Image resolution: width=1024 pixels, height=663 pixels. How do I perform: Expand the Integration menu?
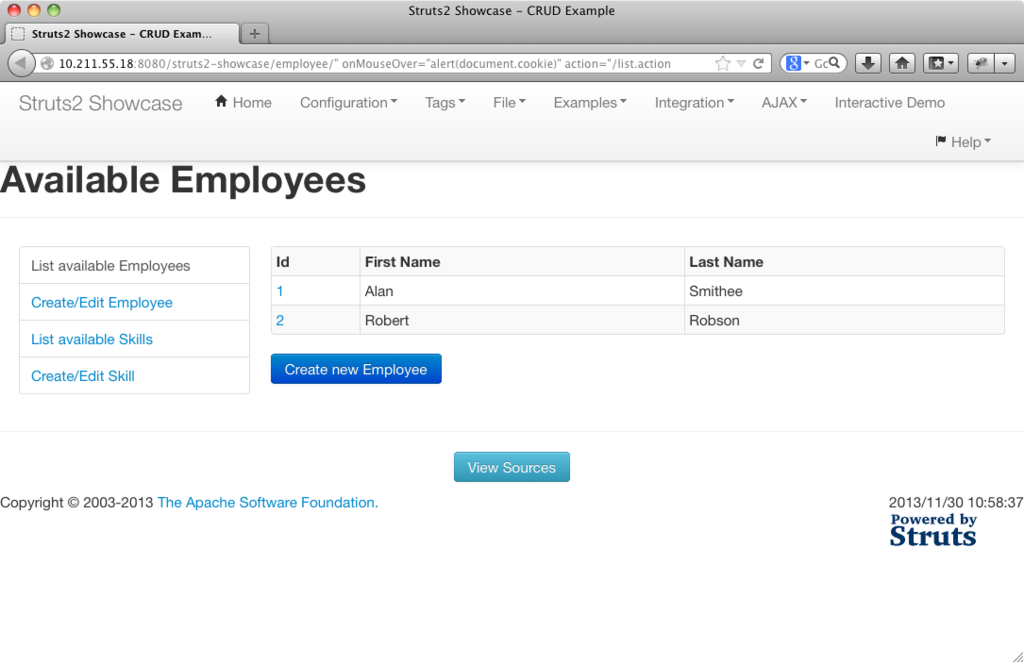[x=694, y=103]
